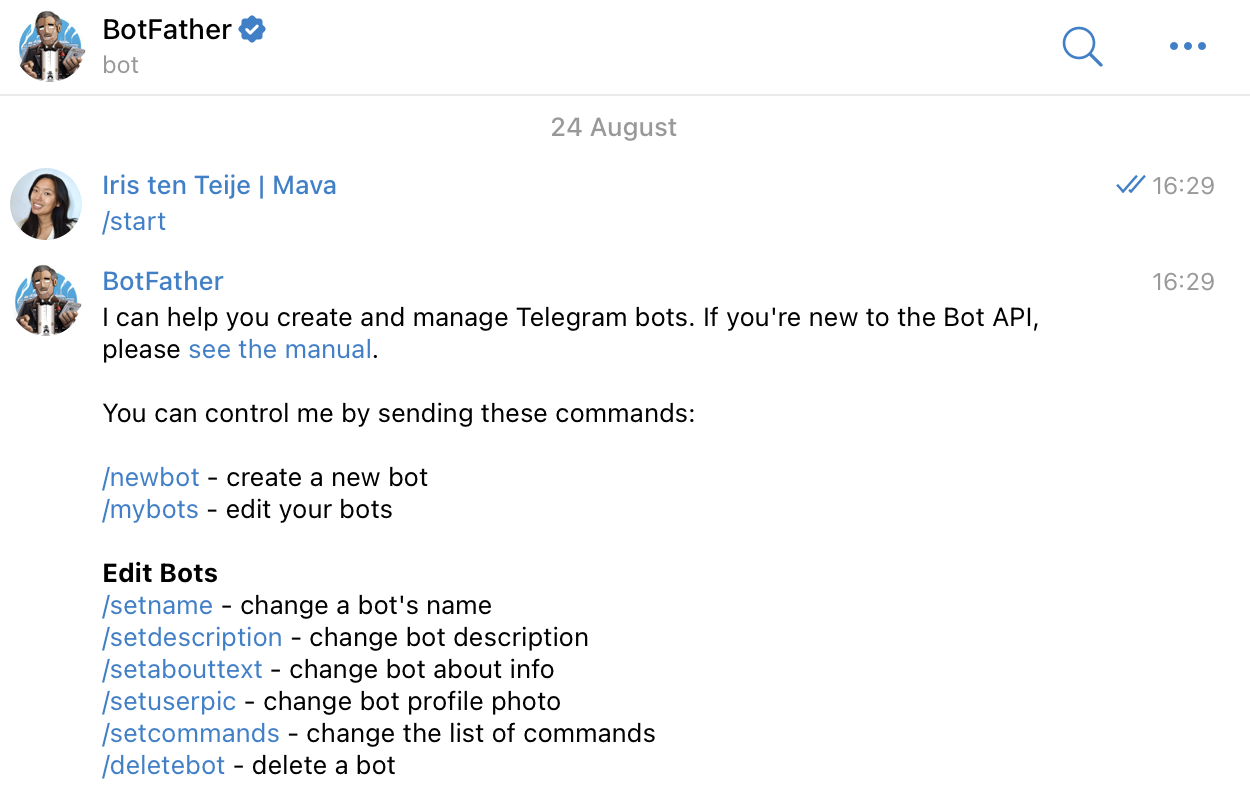Run the /newbot command
Screen dimensions: 1250x804
tap(150, 477)
